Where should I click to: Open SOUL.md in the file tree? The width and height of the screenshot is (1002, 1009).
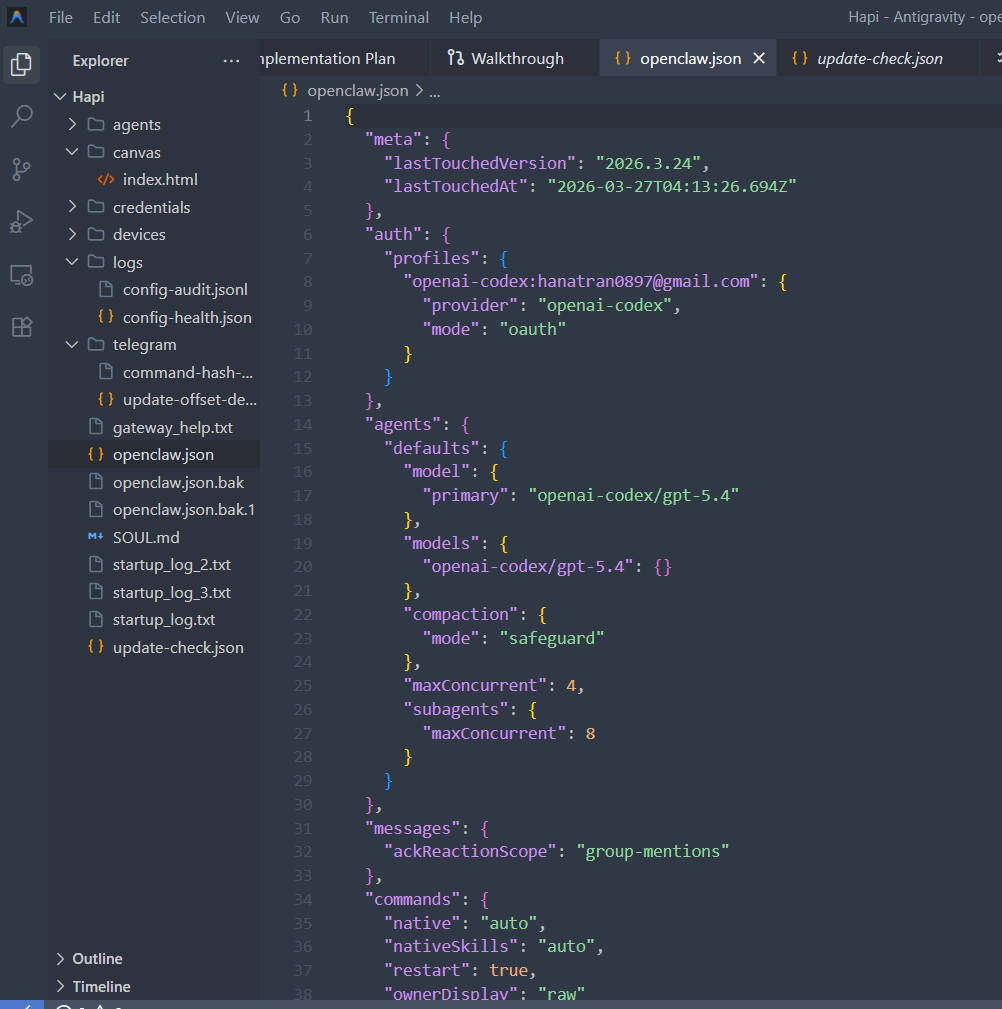pos(146,537)
